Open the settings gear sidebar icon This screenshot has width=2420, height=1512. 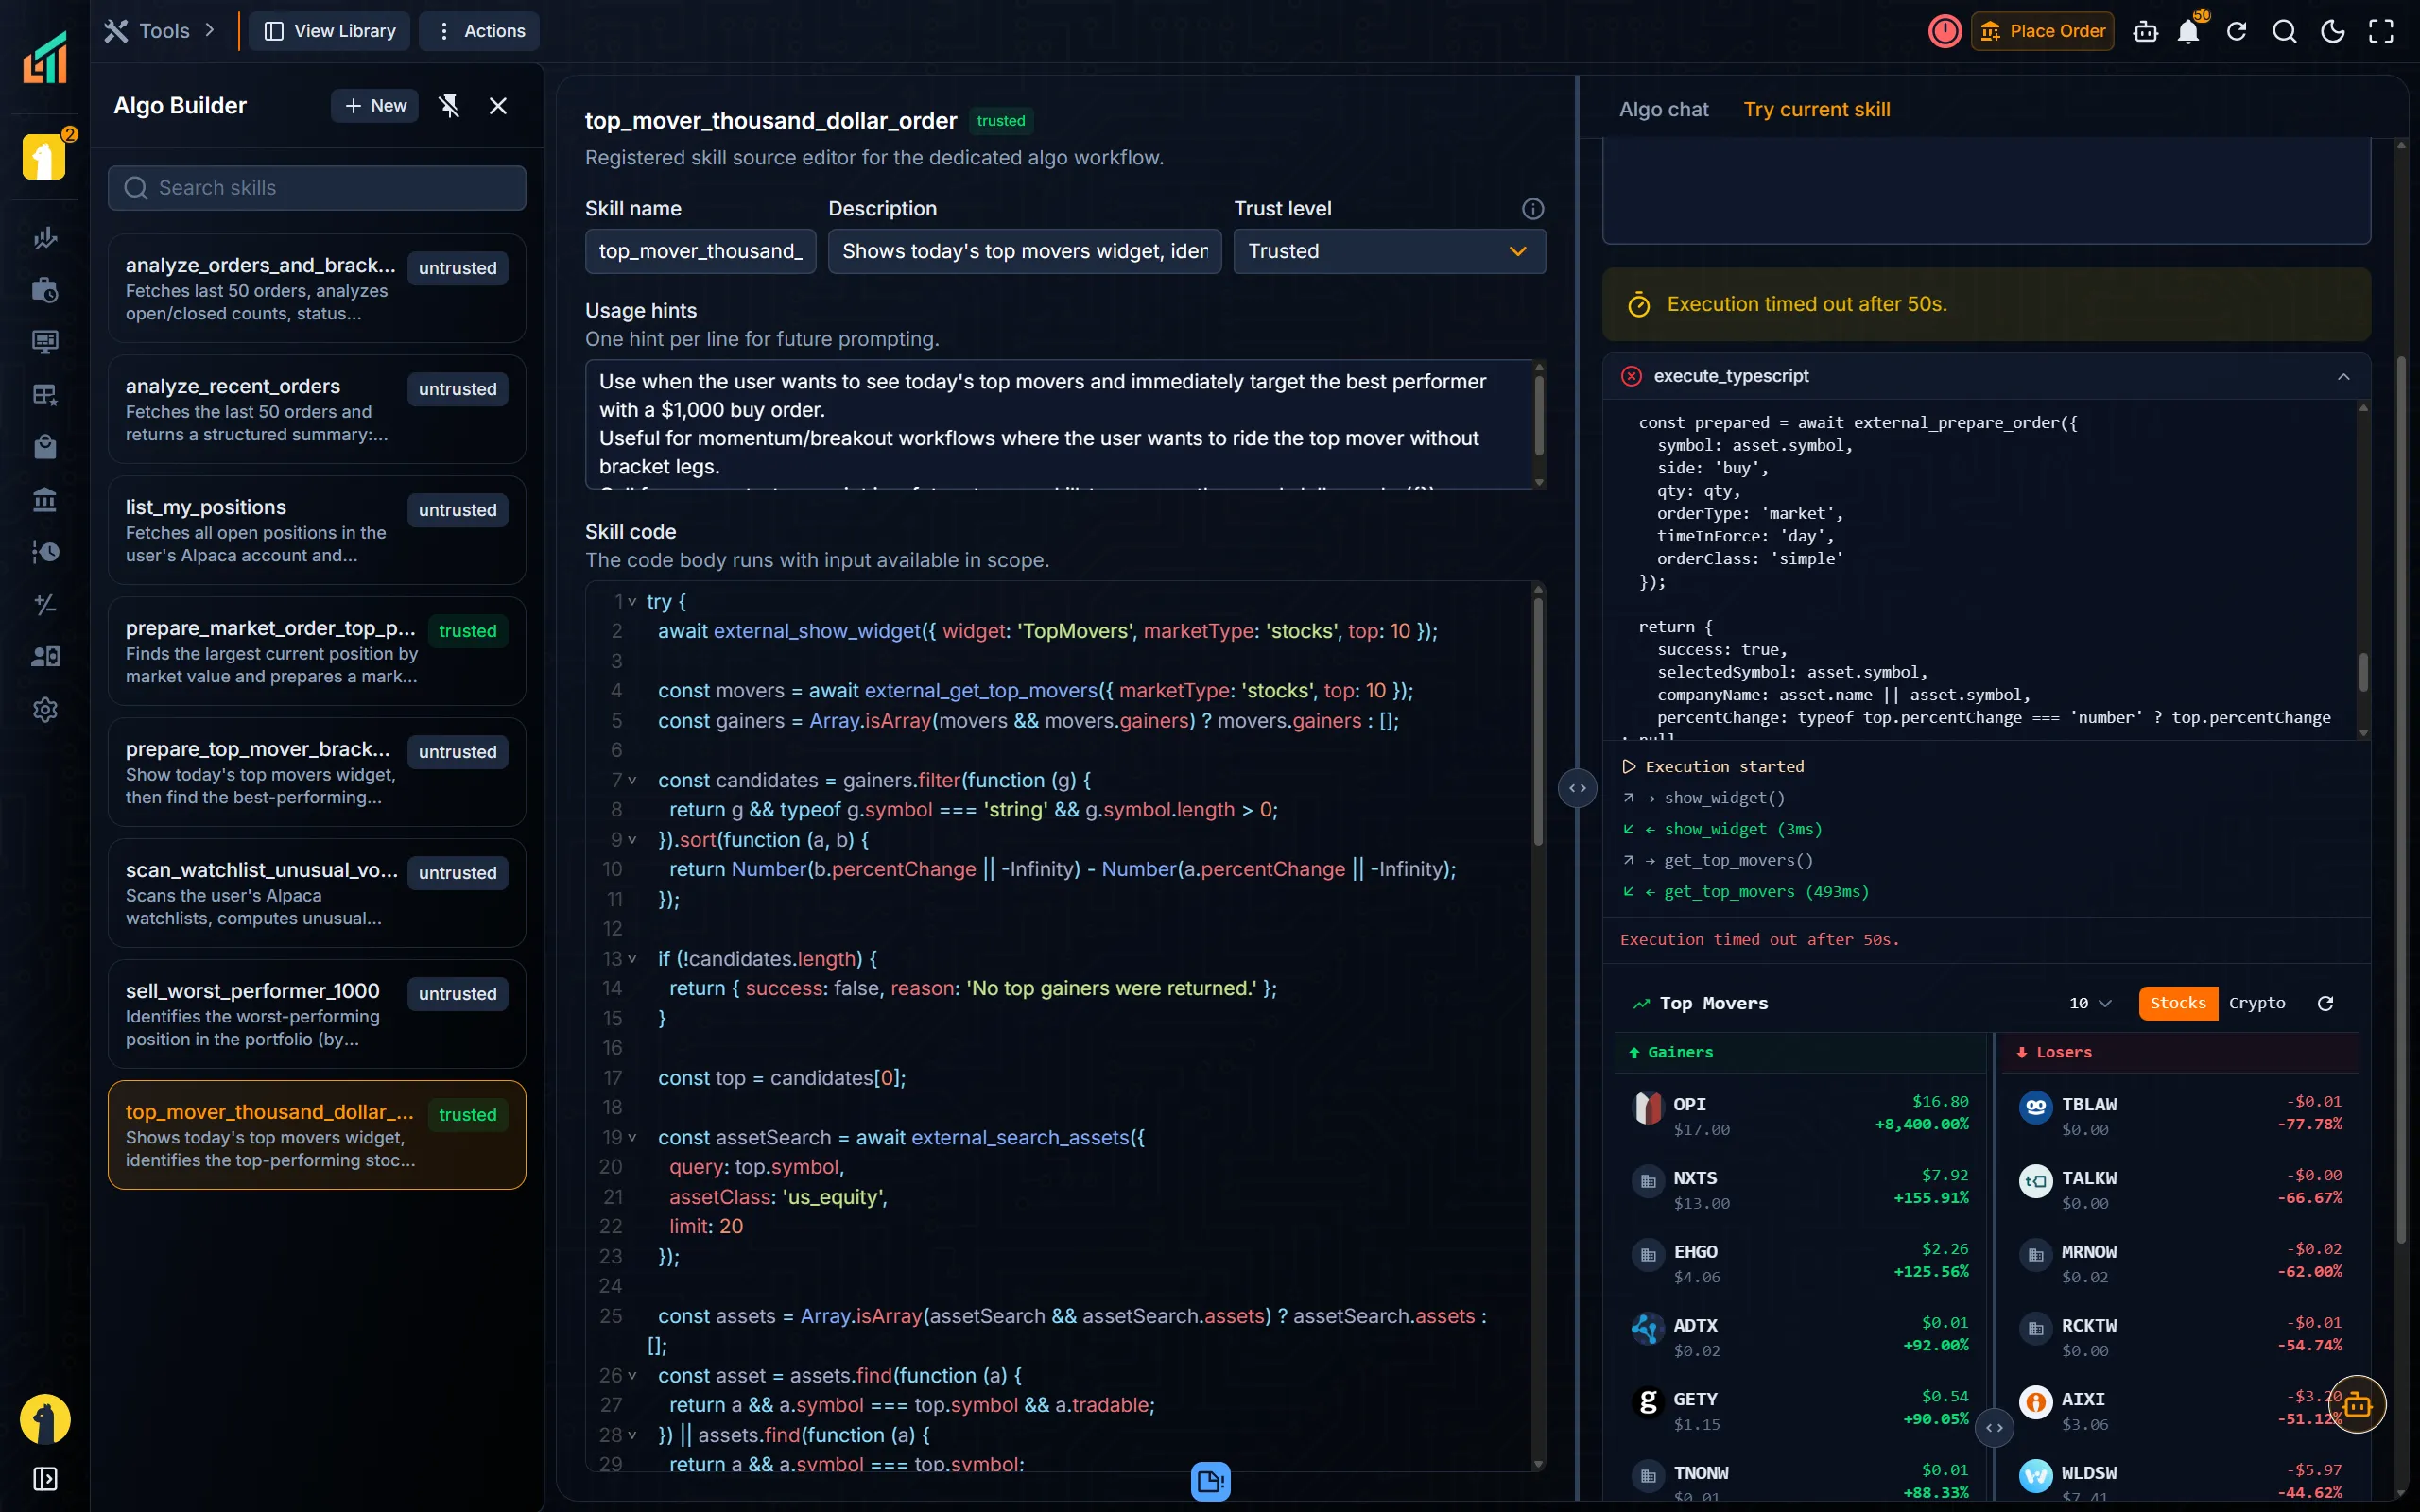tap(45, 710)
